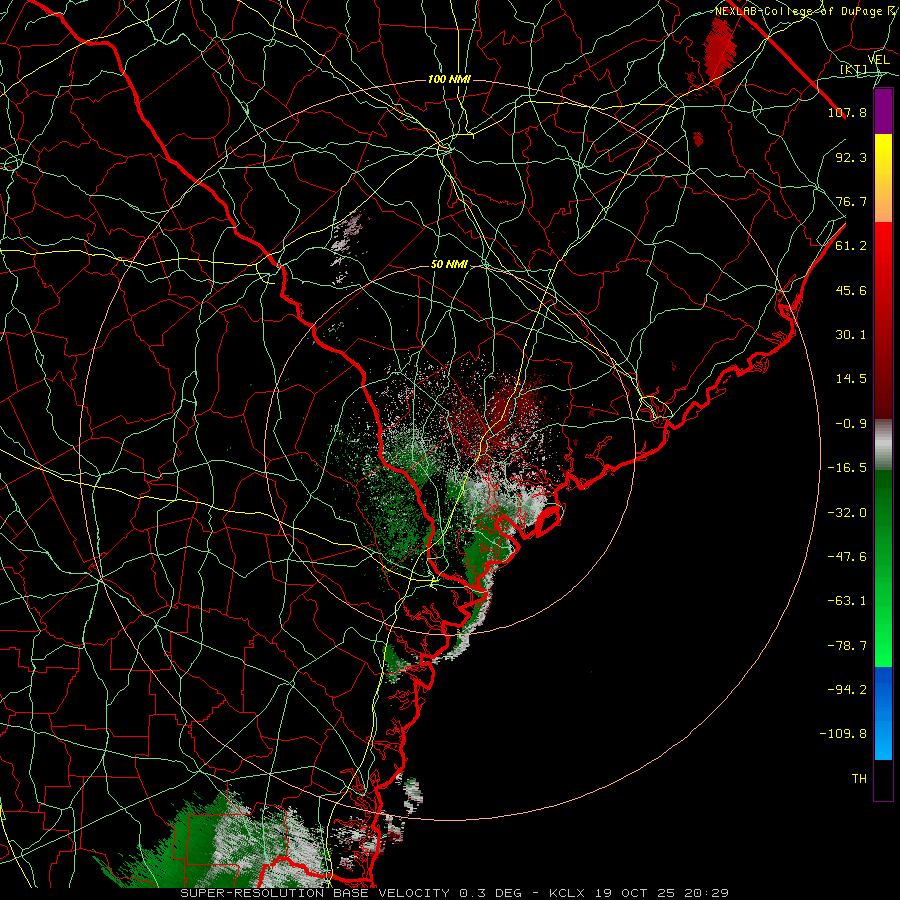This screenshot has height=900, width=900.
Task: Click the -63.1 legend value
Action: (847, 601)
